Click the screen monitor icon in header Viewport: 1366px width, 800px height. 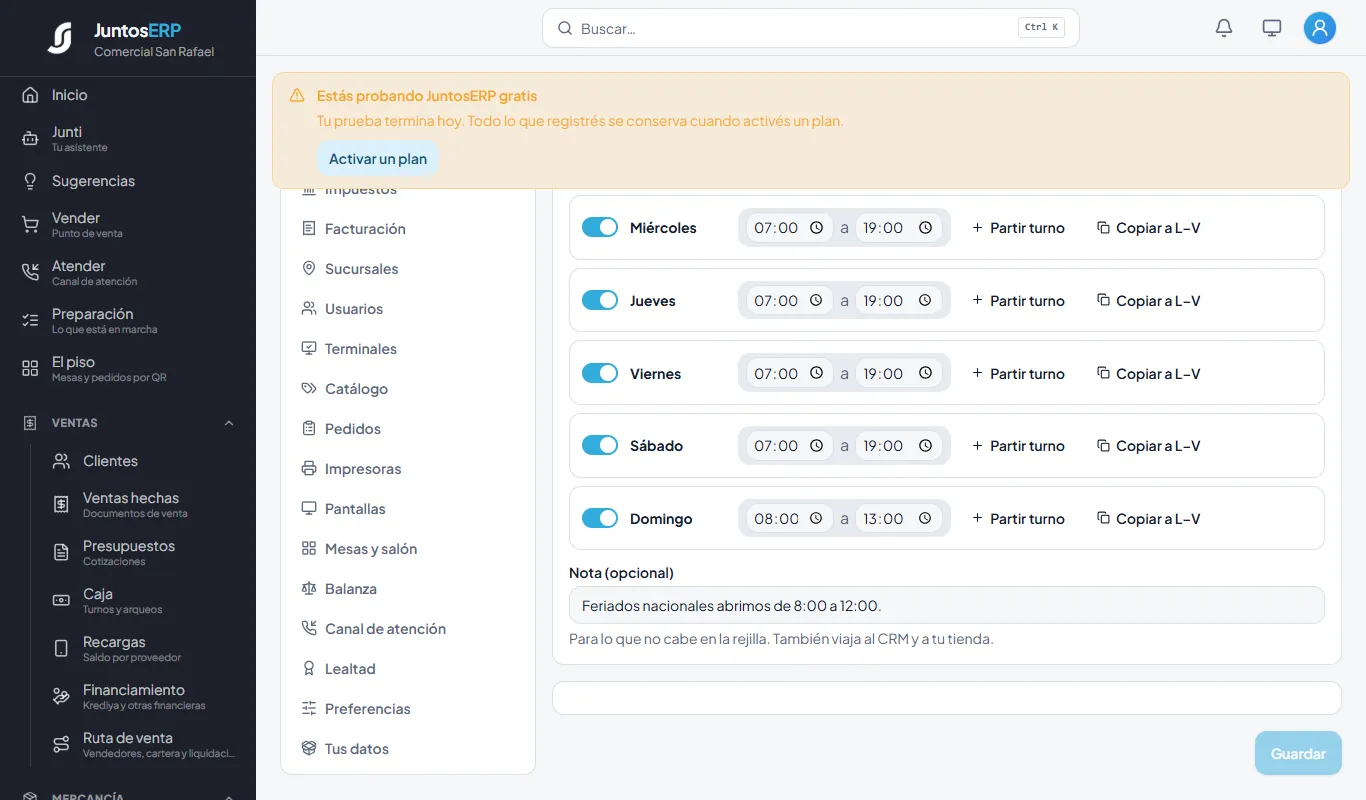coord(1272,28)
